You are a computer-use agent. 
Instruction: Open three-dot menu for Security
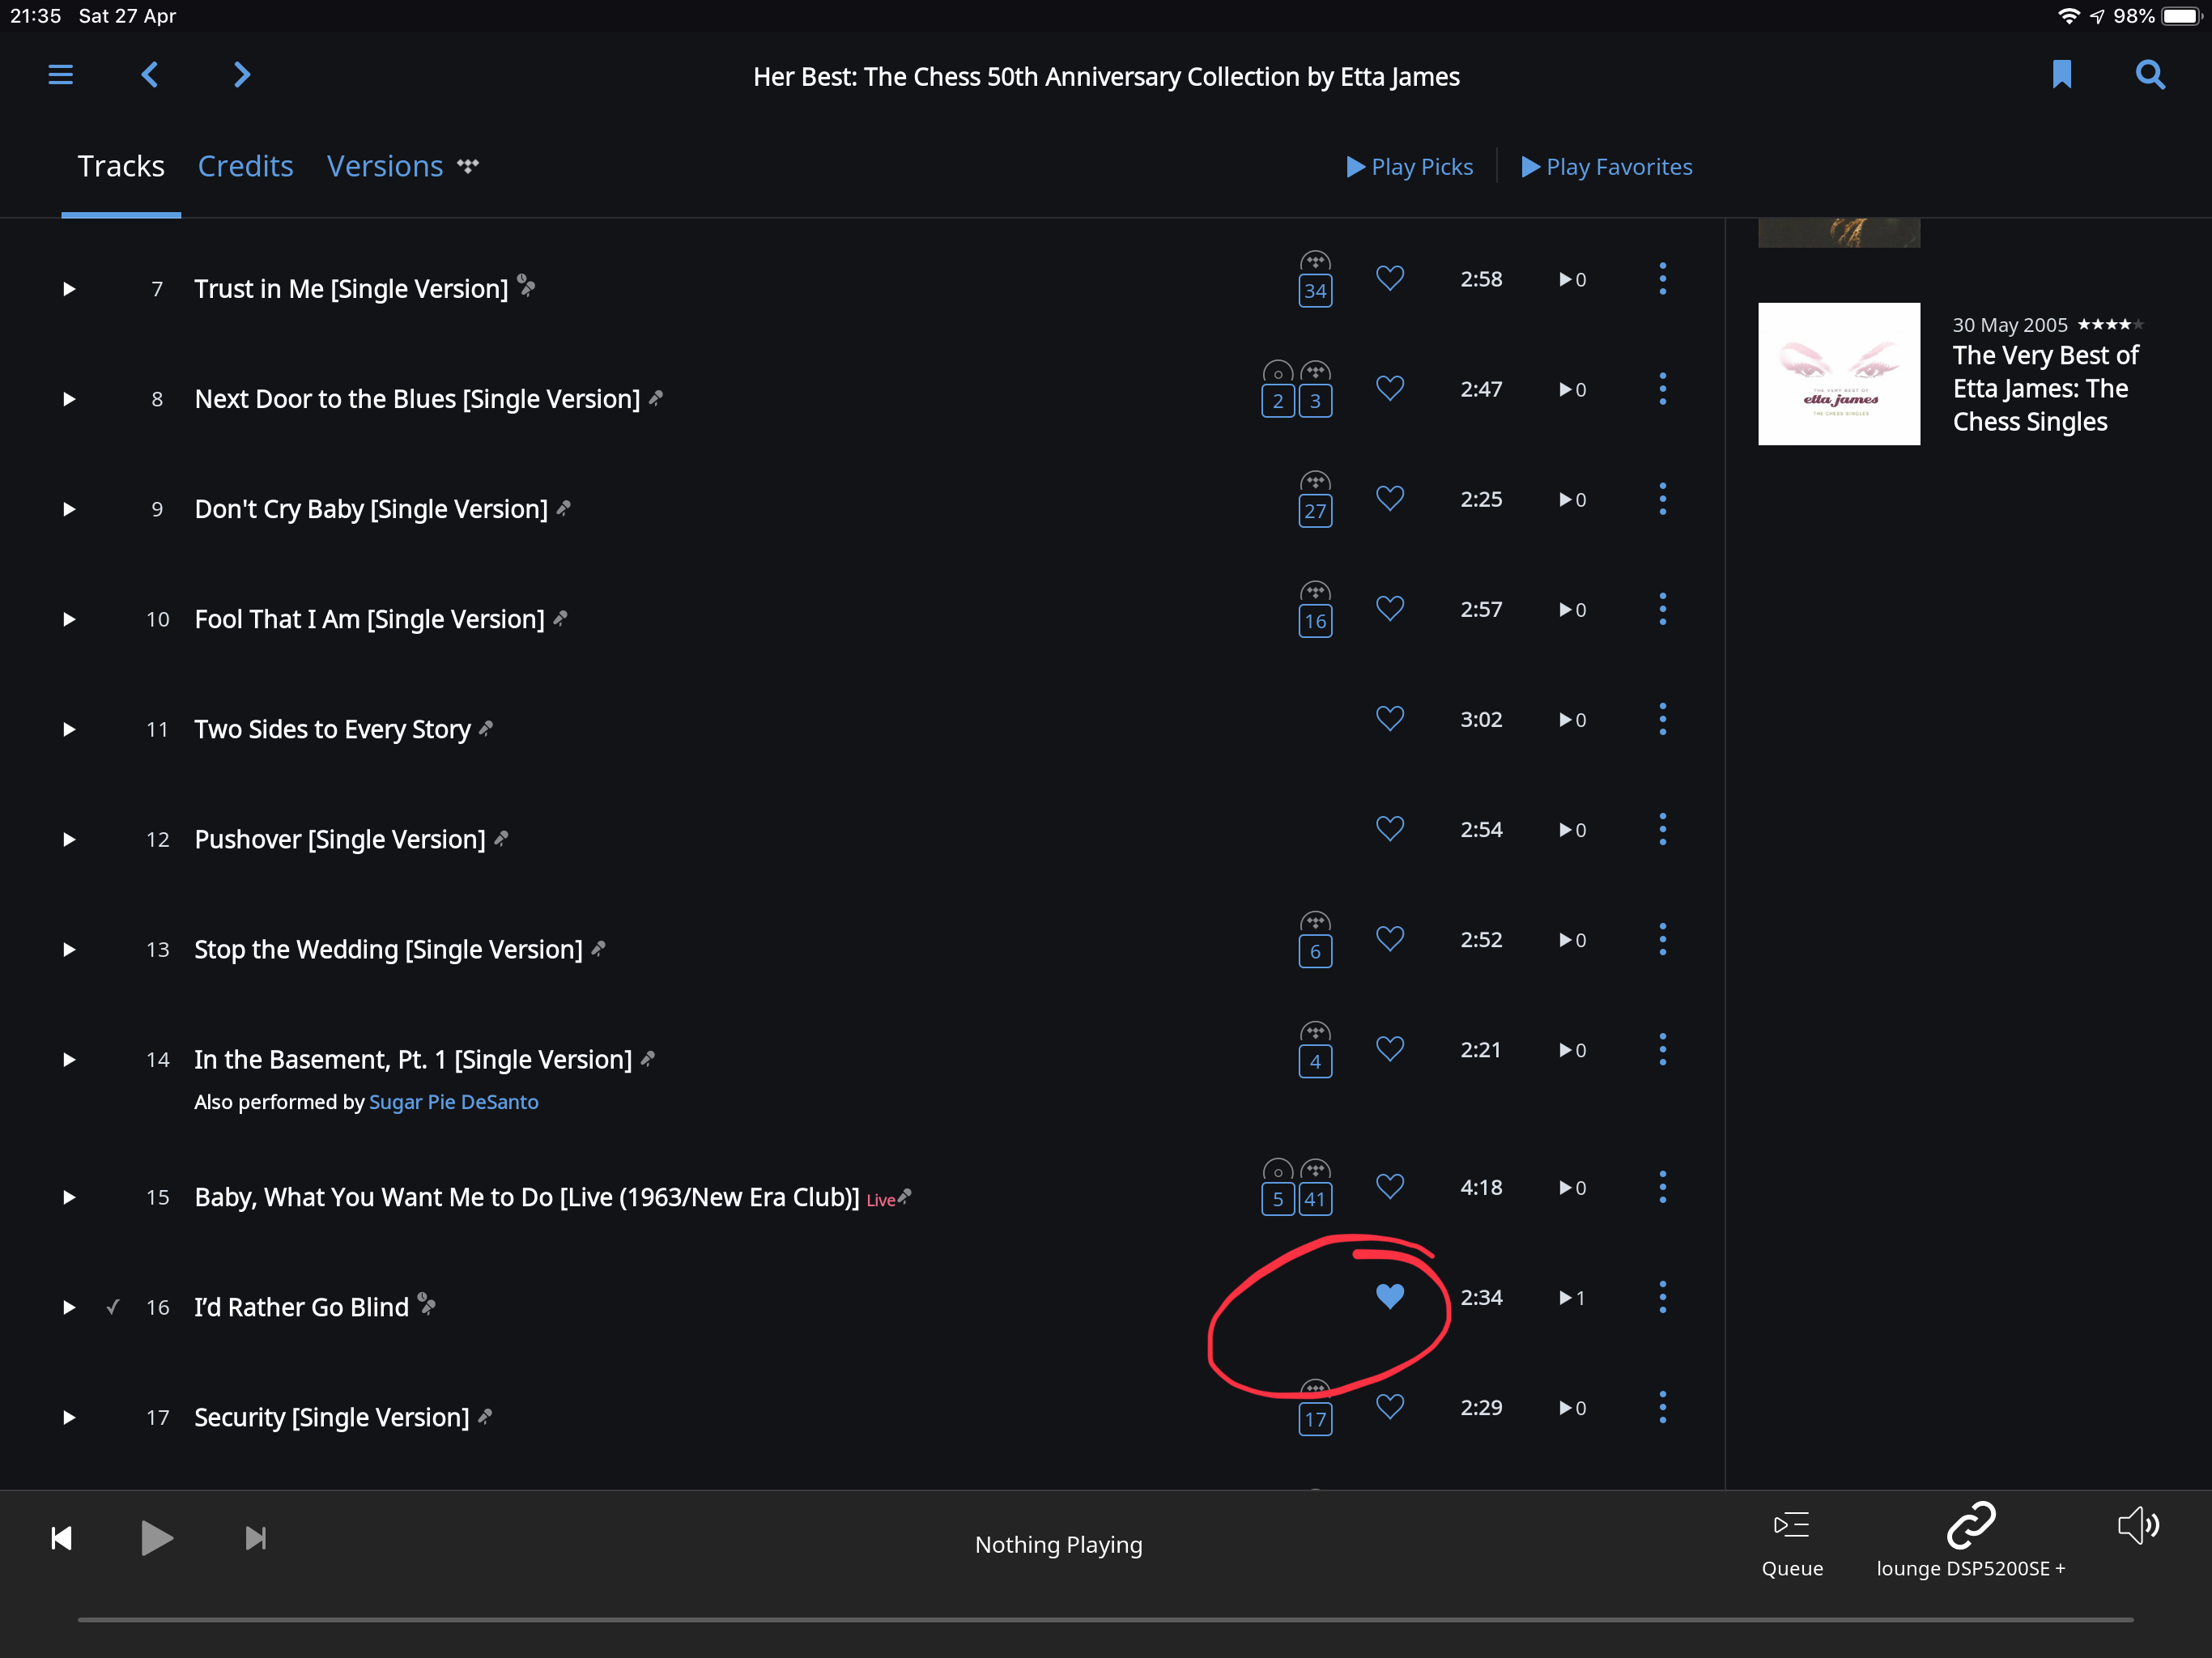tap(1663, 1407)
